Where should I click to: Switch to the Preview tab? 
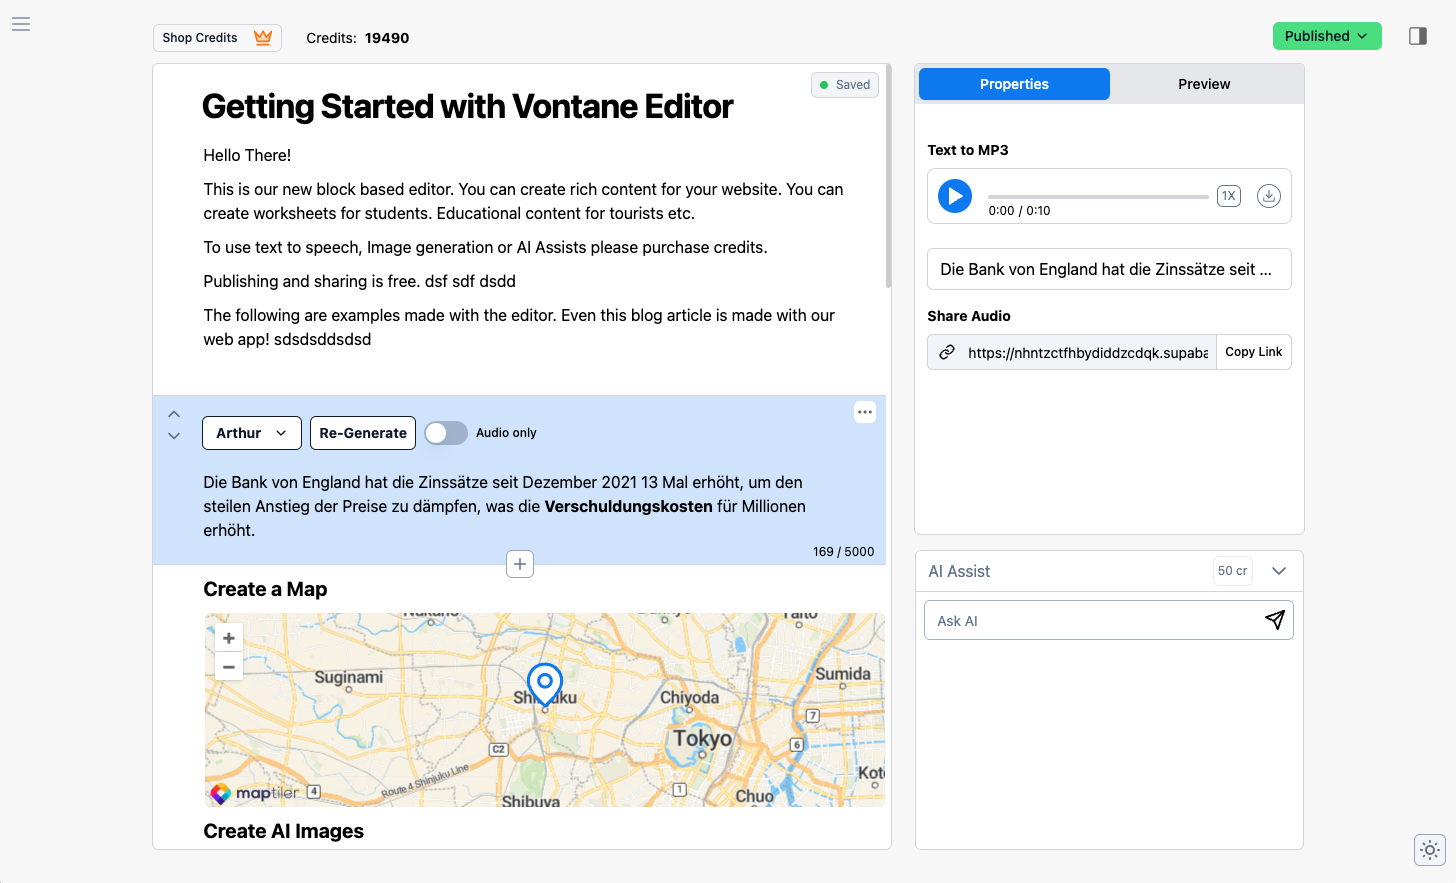click(1204, 84)
